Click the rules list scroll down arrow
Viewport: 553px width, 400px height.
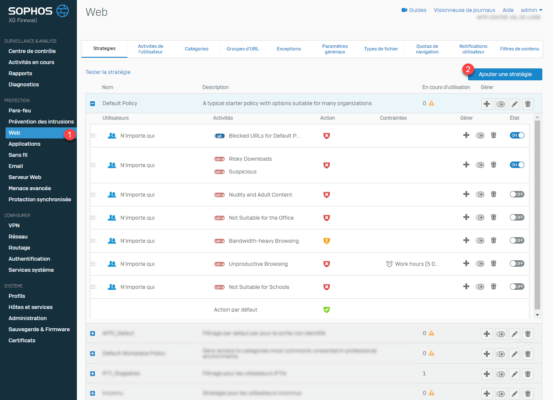point(537,315)
